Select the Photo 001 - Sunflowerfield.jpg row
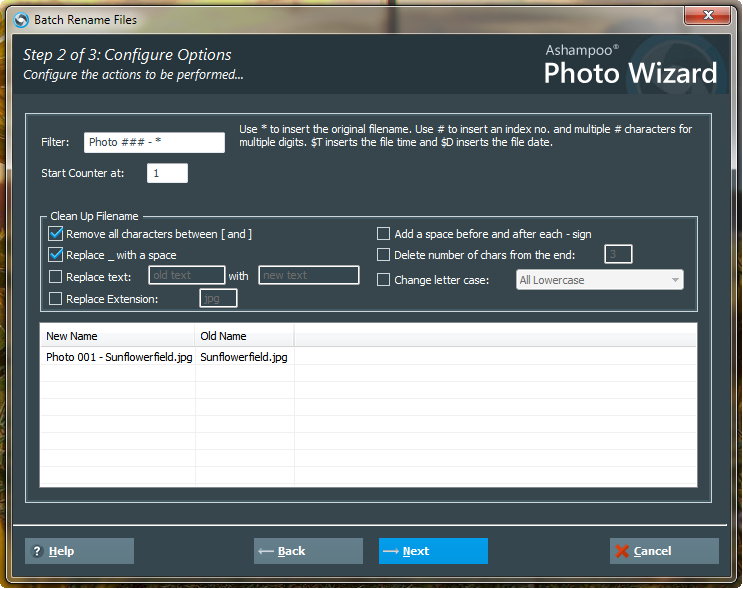The width and height of the screenshot is (743, 589). (118, 357)
